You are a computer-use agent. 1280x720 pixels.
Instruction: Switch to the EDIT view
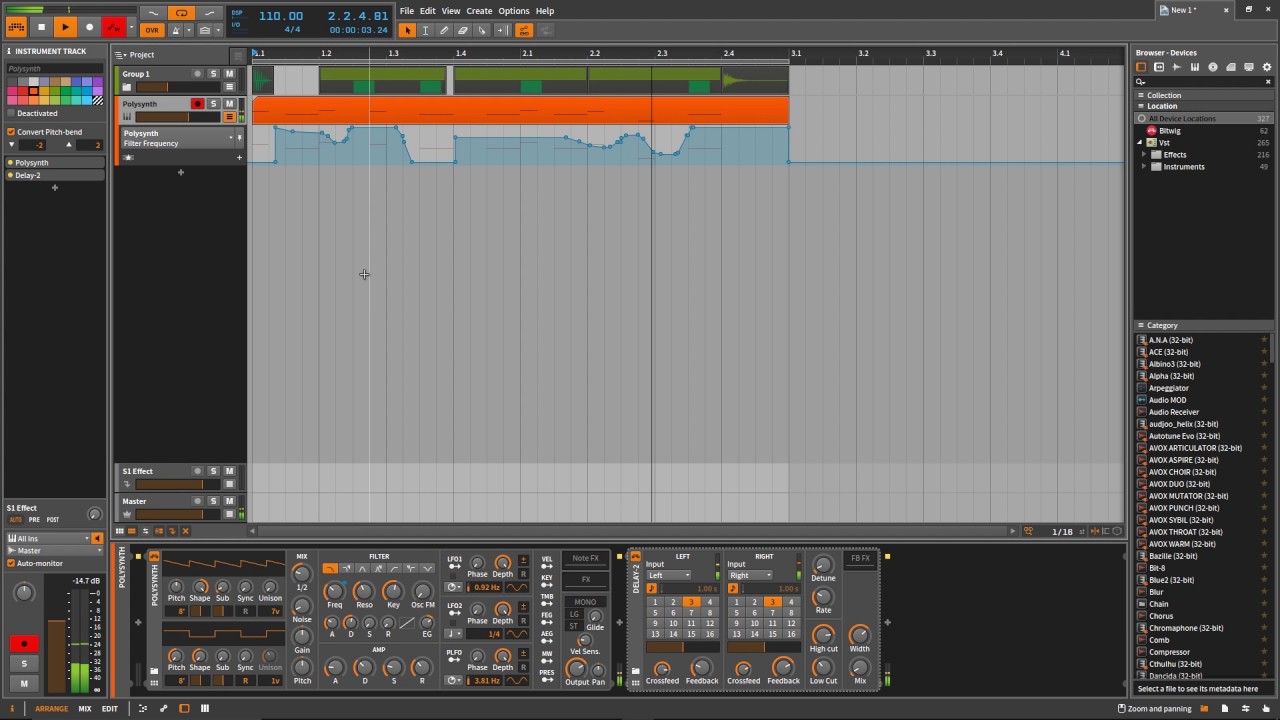coord(109,709)
